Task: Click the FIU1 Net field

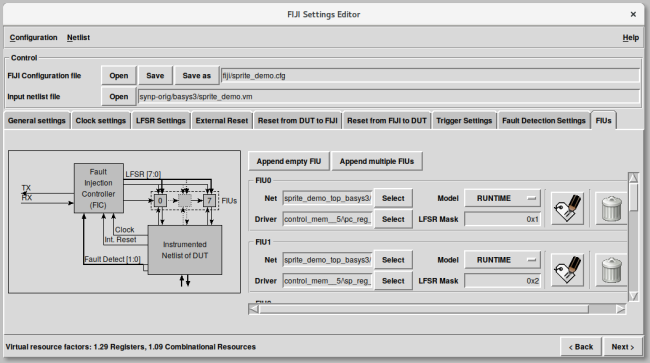Action: 327,260
